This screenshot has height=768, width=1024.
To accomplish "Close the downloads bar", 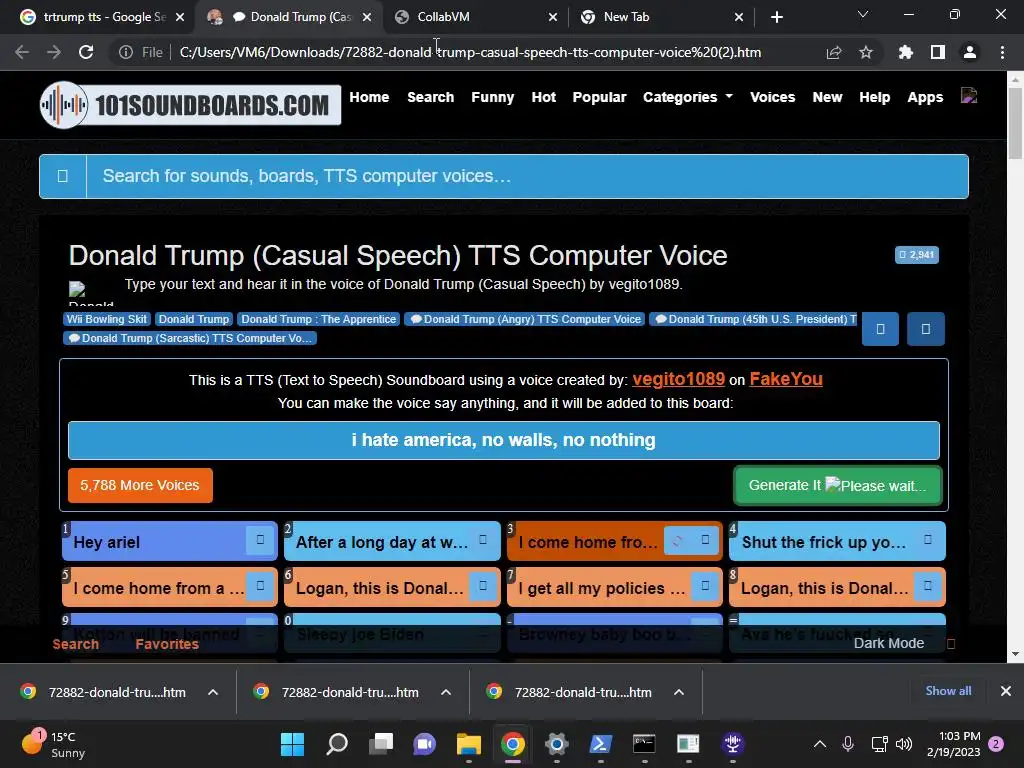I will click(1006, 691).
